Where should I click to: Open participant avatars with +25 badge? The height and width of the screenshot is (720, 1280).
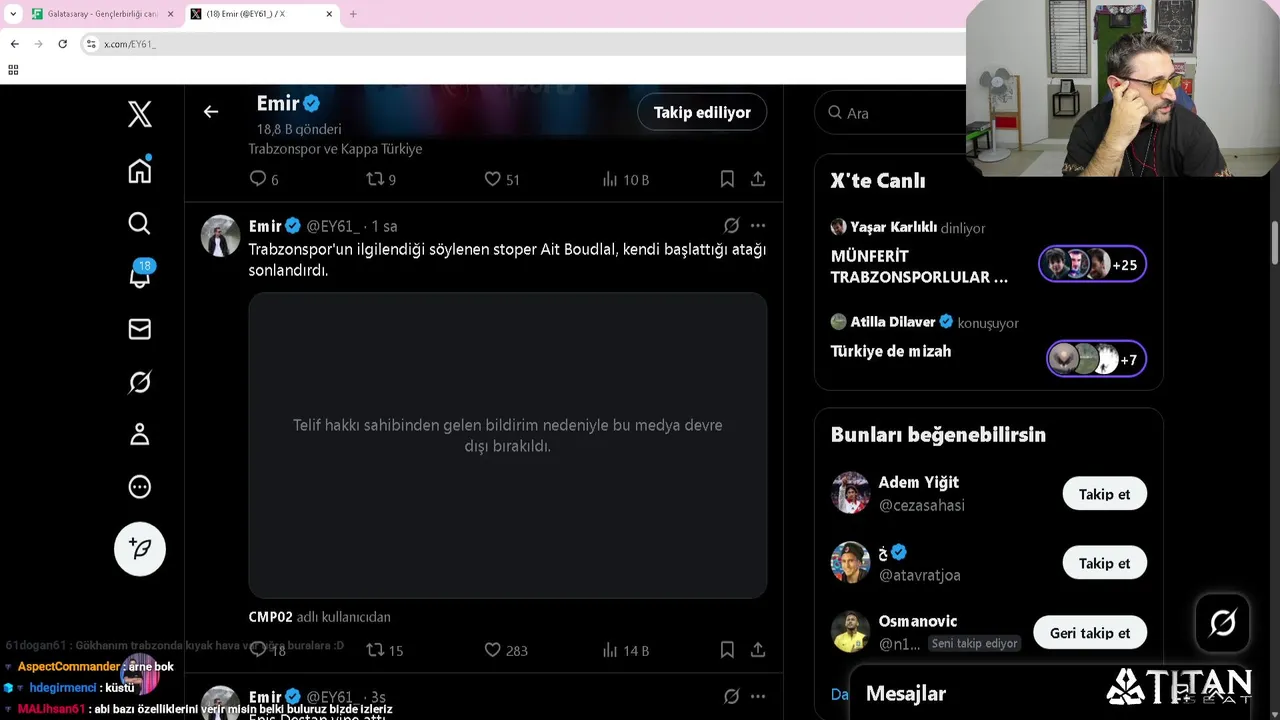pyautogui.click(x=1092, y=264)
